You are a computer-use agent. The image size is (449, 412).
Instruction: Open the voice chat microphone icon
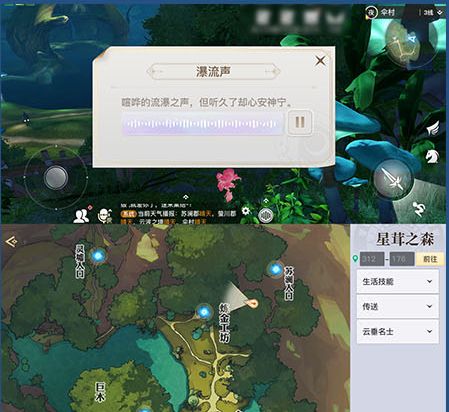pos(105,216)
